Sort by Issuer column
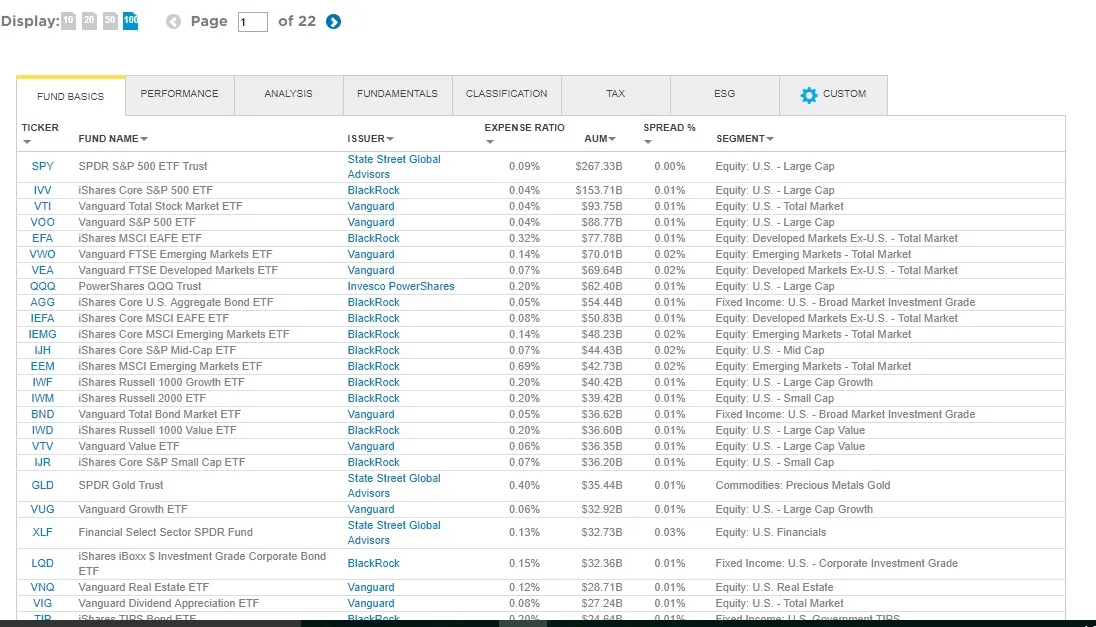Viewport: 1096px width, 627px height. tap(370, 138)
